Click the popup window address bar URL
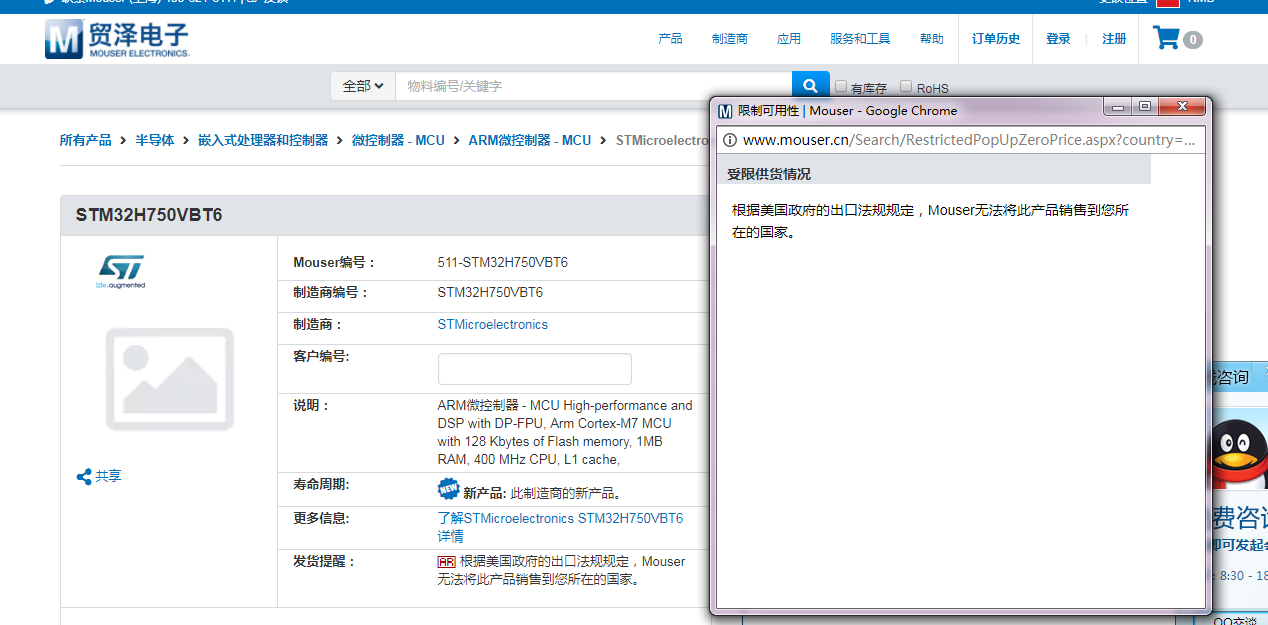Screen dimensions: 1268x625 tap(969, 140)
